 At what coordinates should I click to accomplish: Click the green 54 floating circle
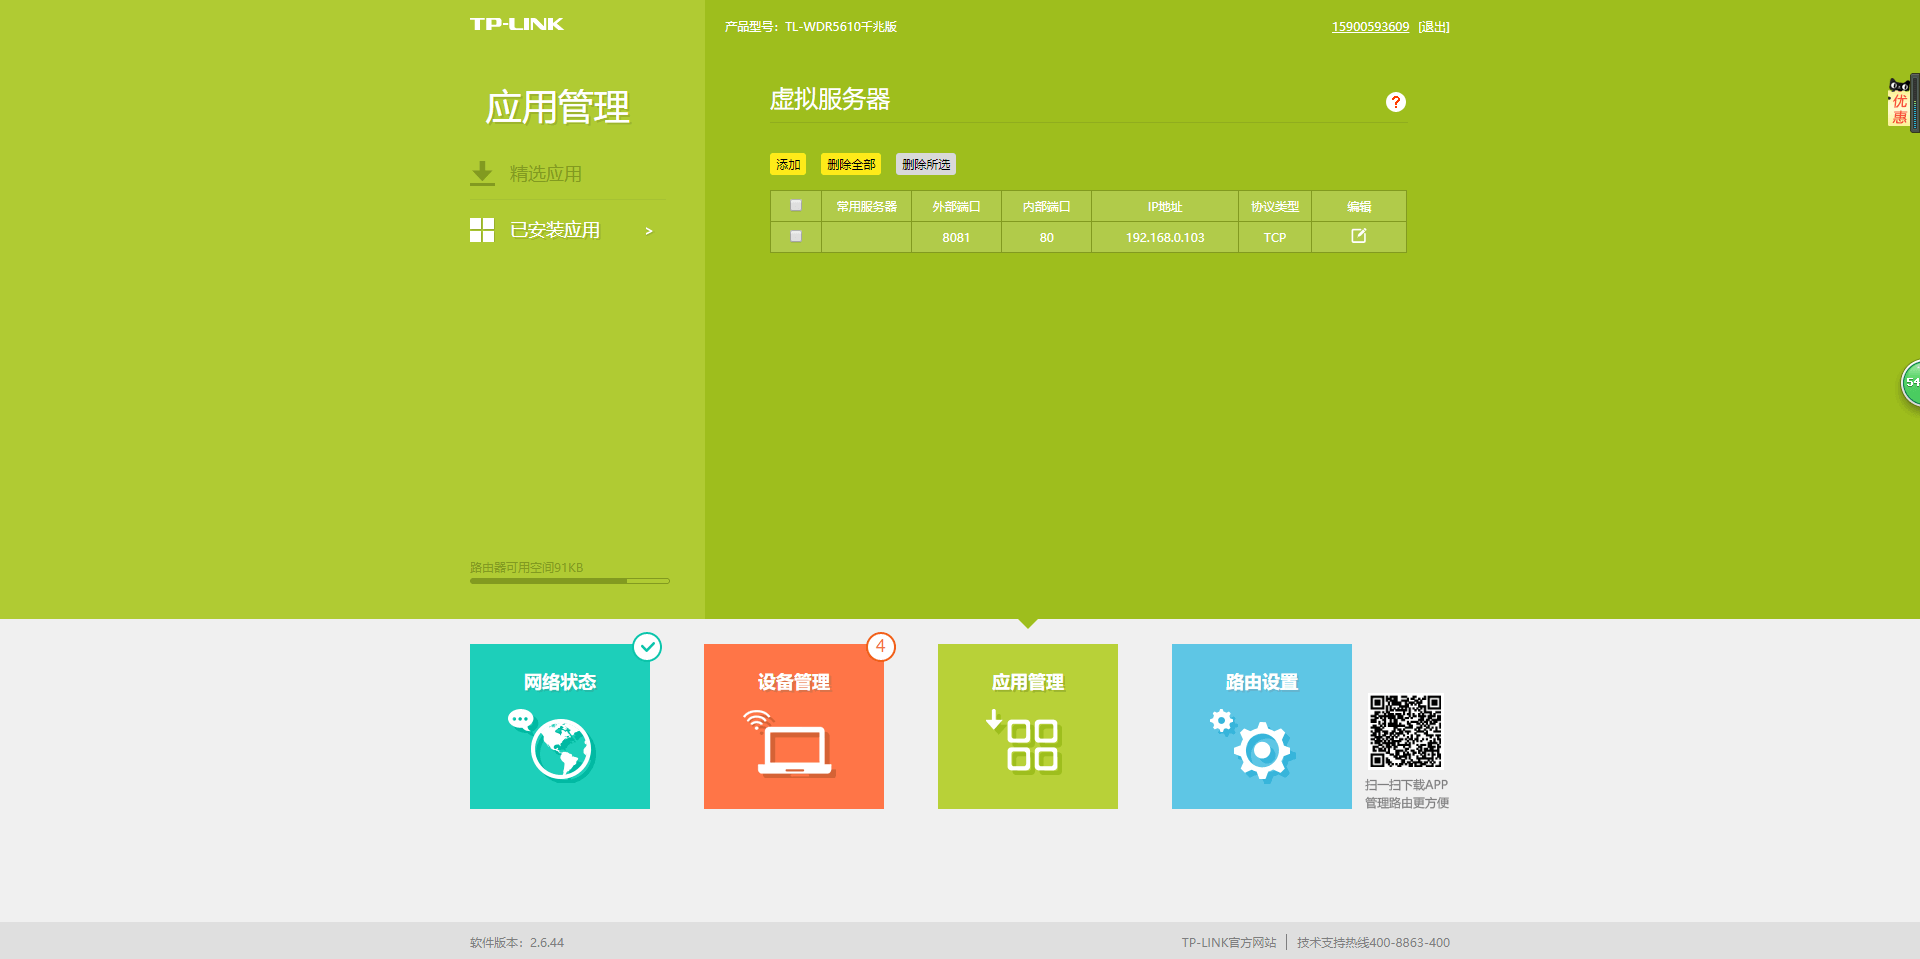1911,382
